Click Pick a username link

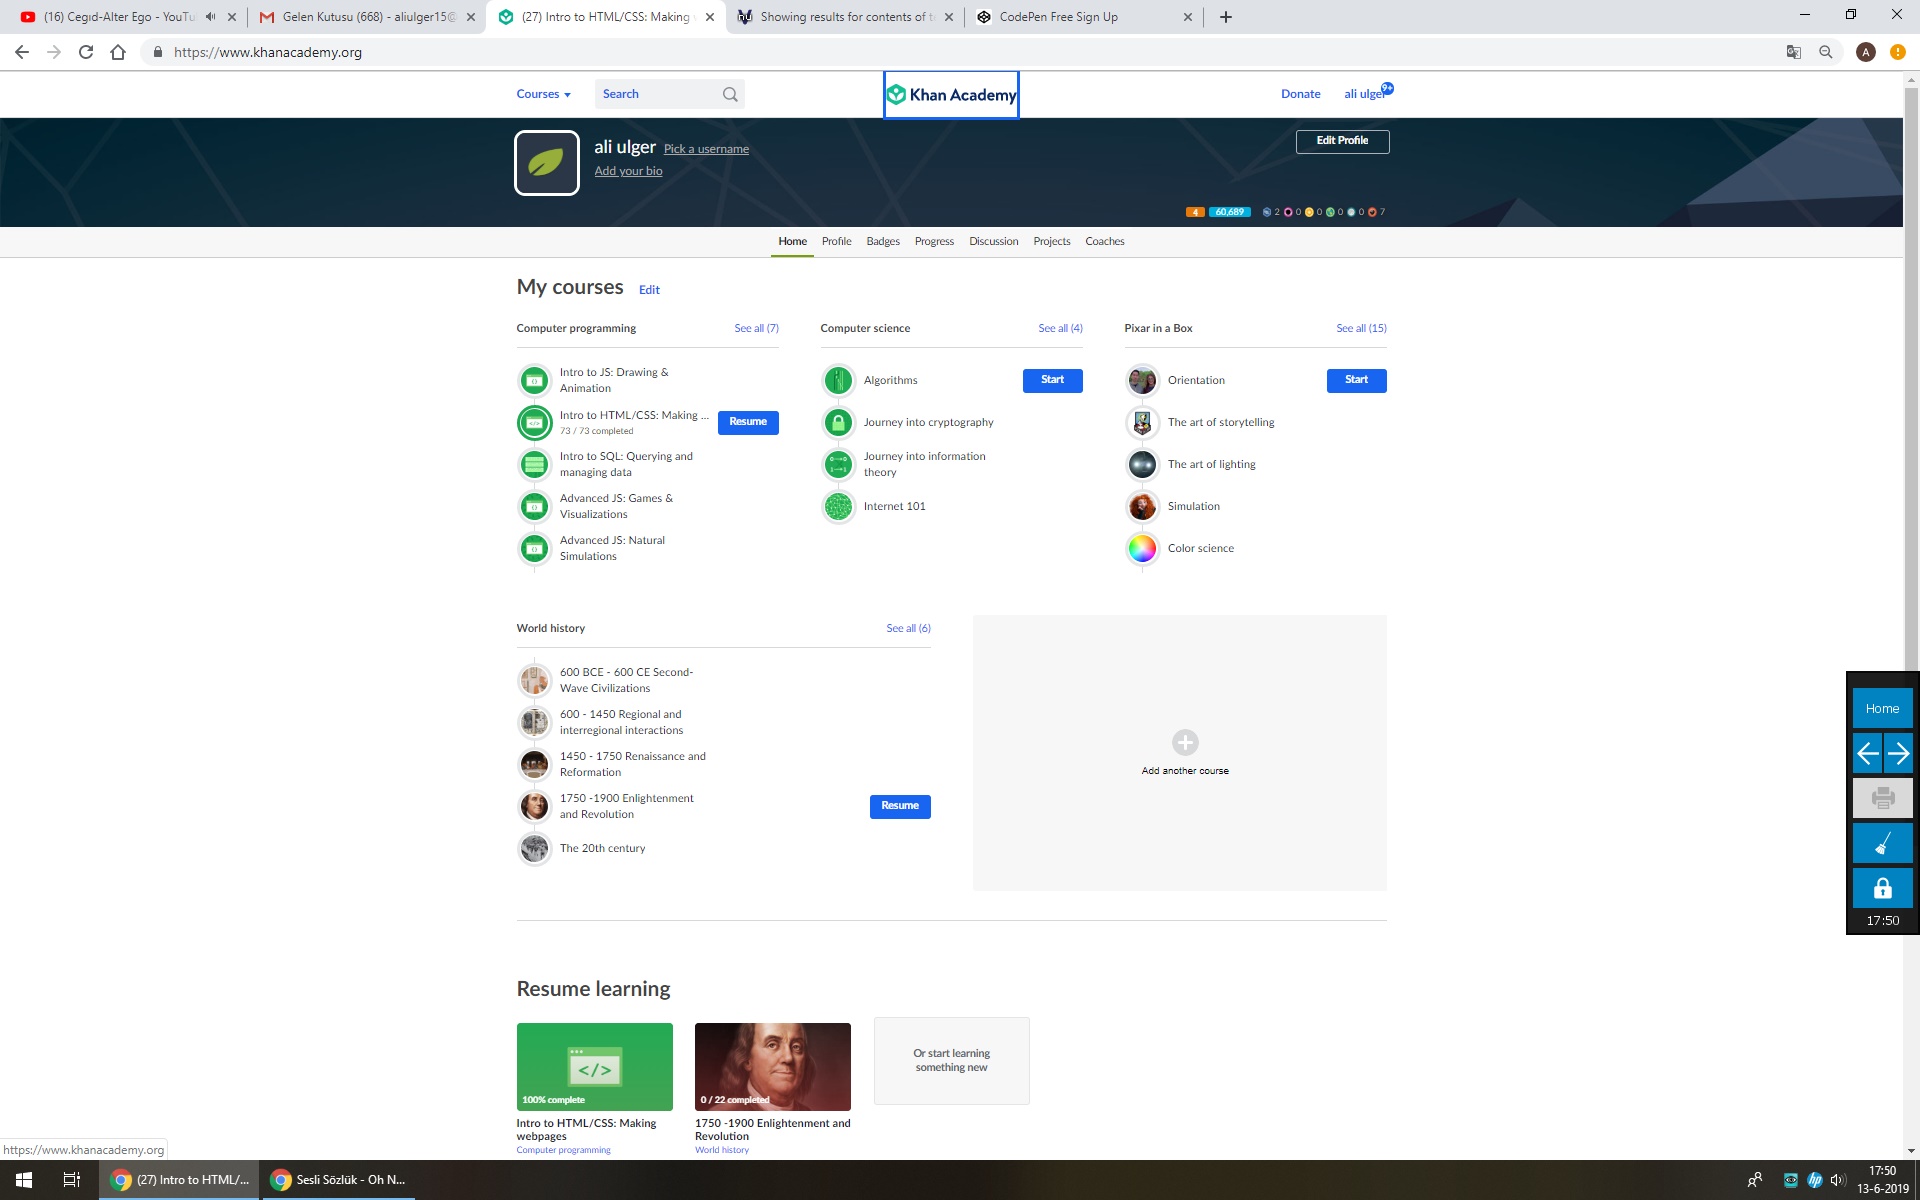706,149
